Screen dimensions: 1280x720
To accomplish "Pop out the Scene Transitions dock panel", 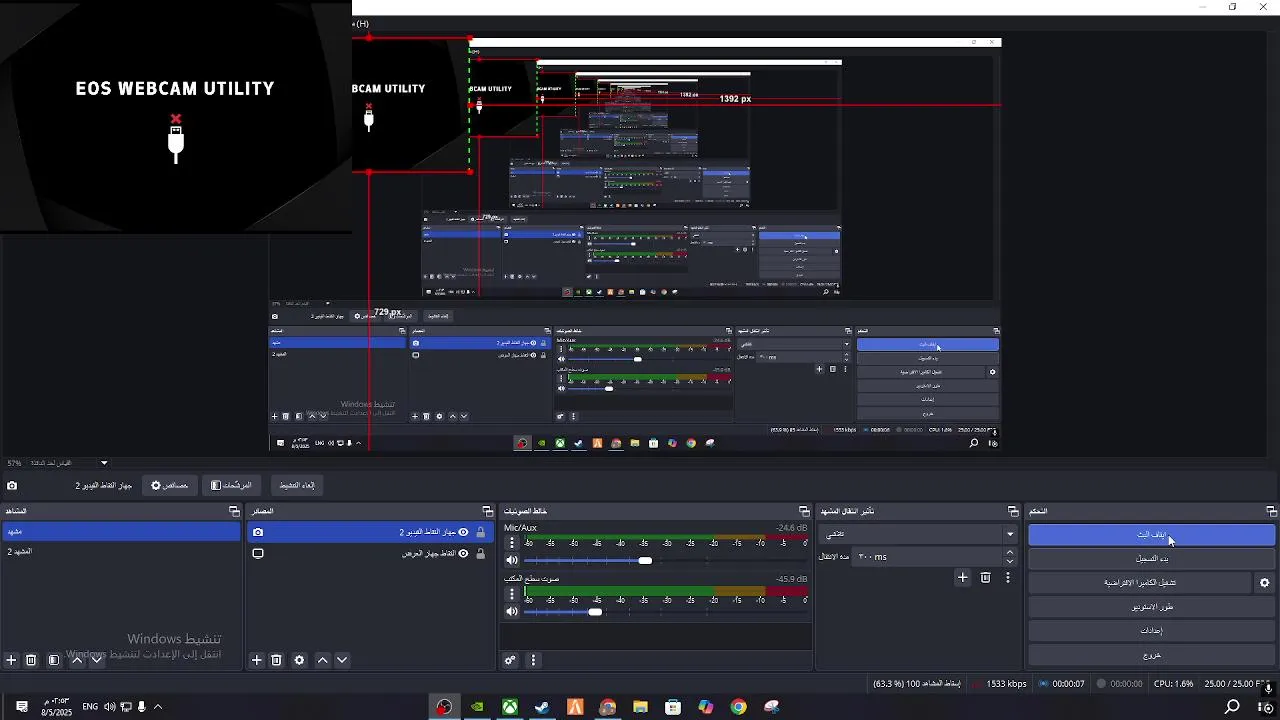I will click(x=1013, y=512).
